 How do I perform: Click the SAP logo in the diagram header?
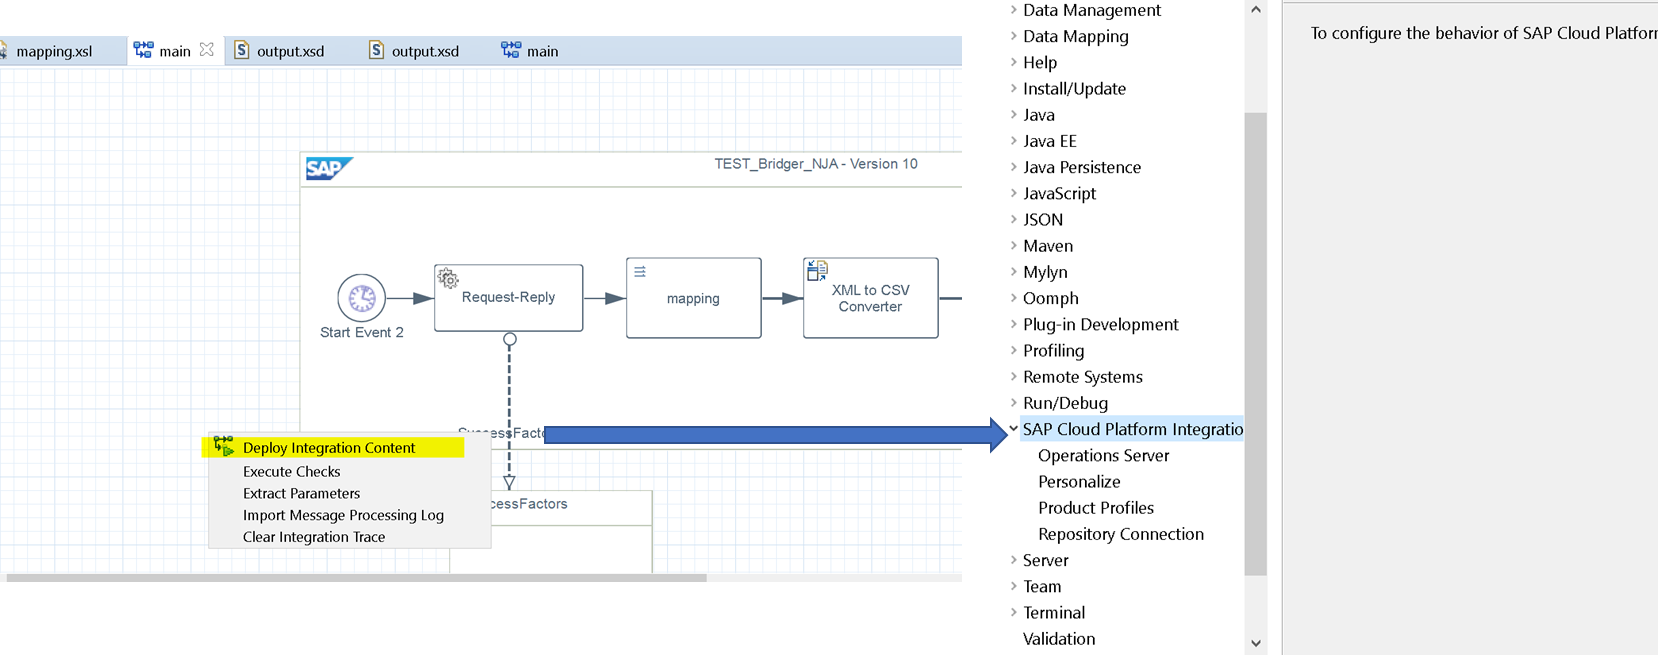[x=329, y=169]
